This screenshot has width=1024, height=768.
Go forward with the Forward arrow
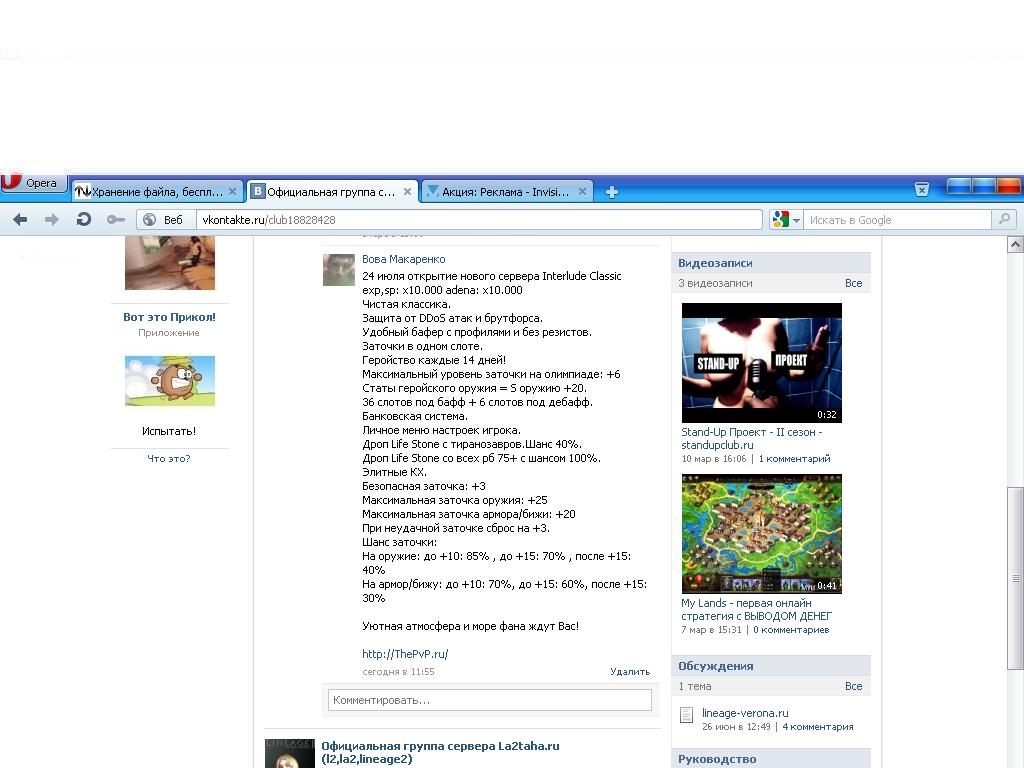click(x=52, y=219)
